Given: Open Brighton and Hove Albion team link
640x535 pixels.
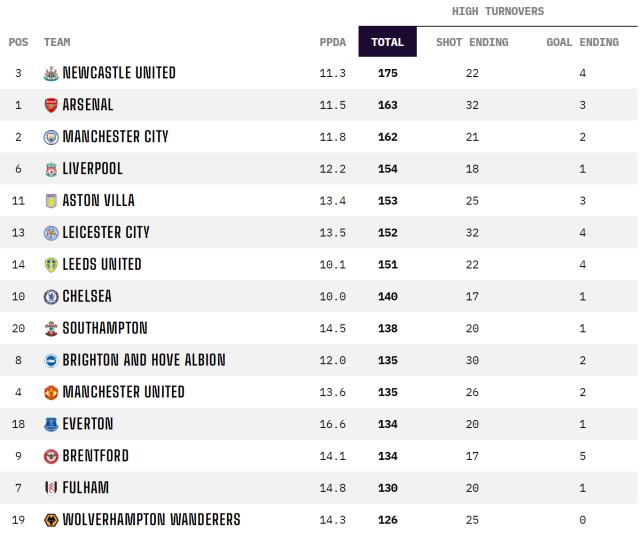Looking at the screenshot, I should pos(143,360).
